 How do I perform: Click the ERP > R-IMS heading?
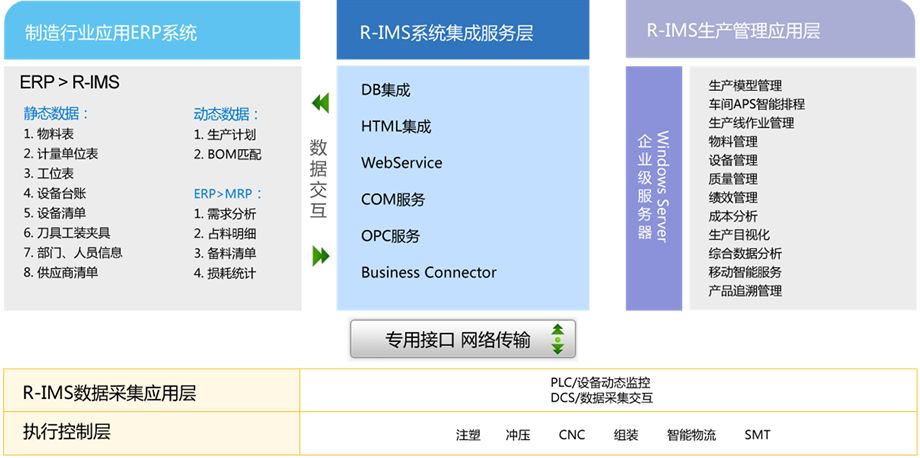pos(70,82)
